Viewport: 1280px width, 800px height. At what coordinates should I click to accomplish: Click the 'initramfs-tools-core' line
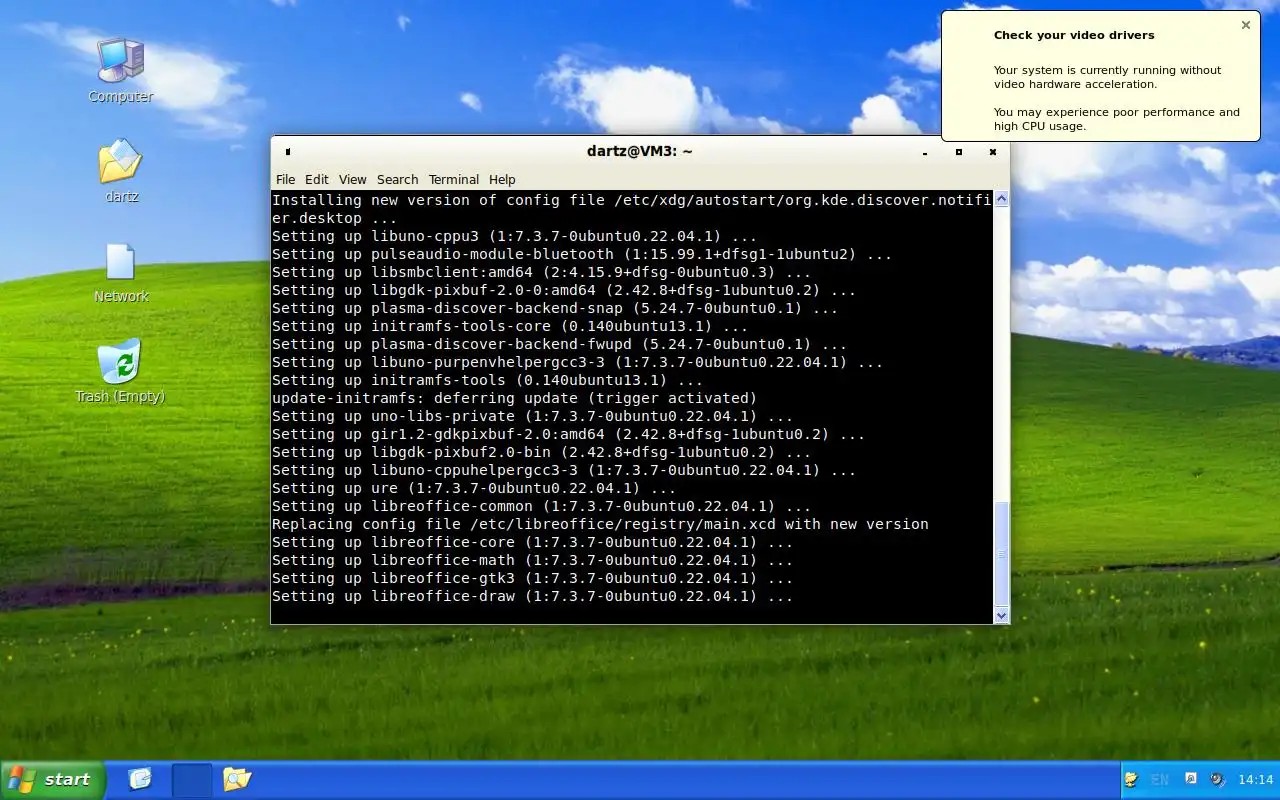(x=510, y=326)
